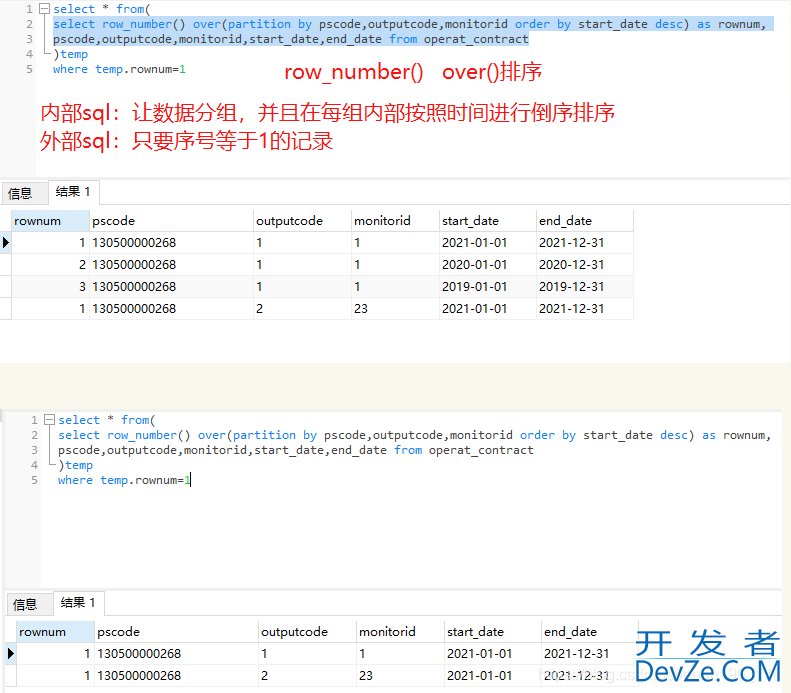Image resolution: width=791 pixels, height=693 pixels.
Task: Click pscode column header in lower result grid
Action: tap(177, 632)
